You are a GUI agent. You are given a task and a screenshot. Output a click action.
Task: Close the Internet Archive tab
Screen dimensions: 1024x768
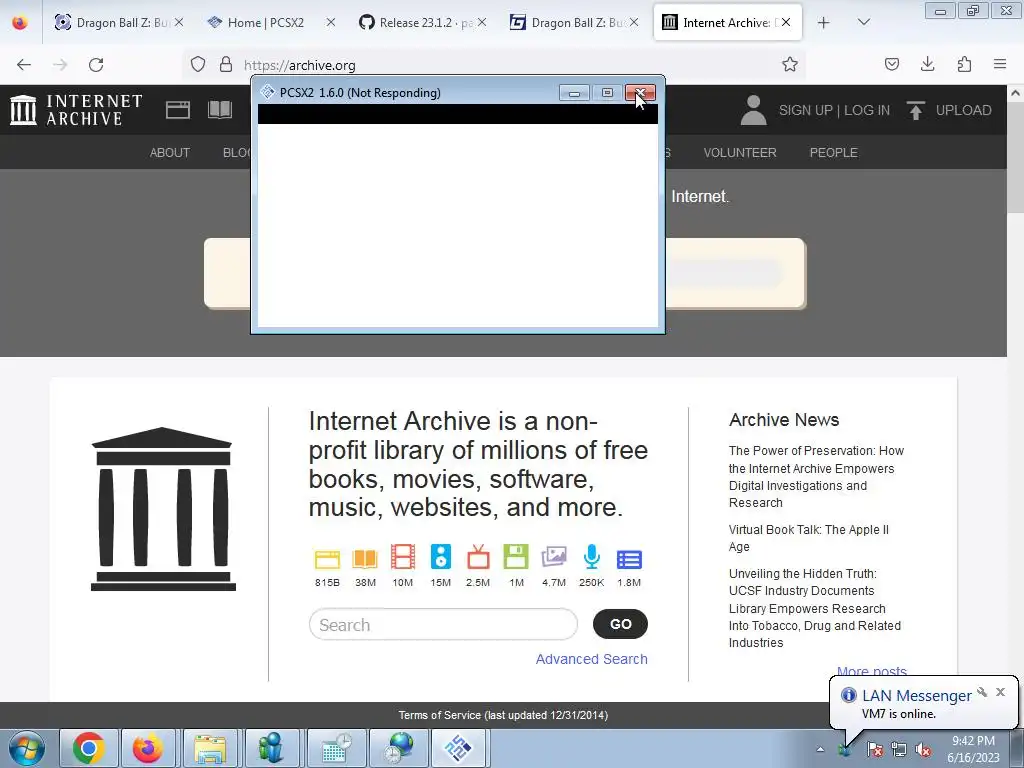coord(786,22)
